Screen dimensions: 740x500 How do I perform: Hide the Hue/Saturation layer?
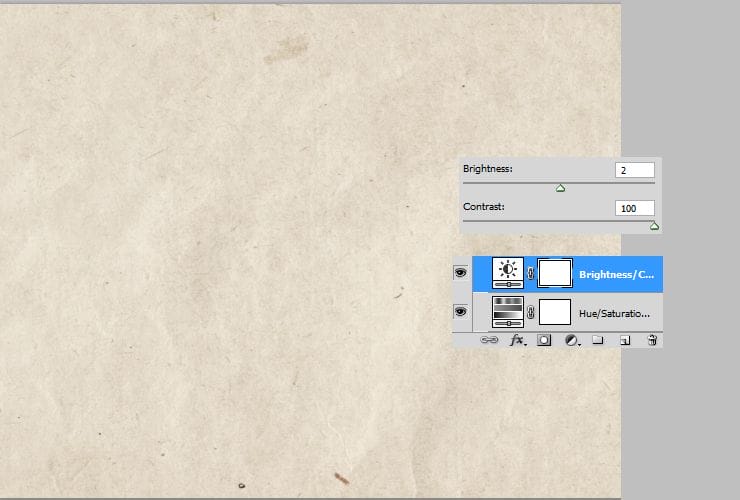pyautogui.click(x=461, y=312)
